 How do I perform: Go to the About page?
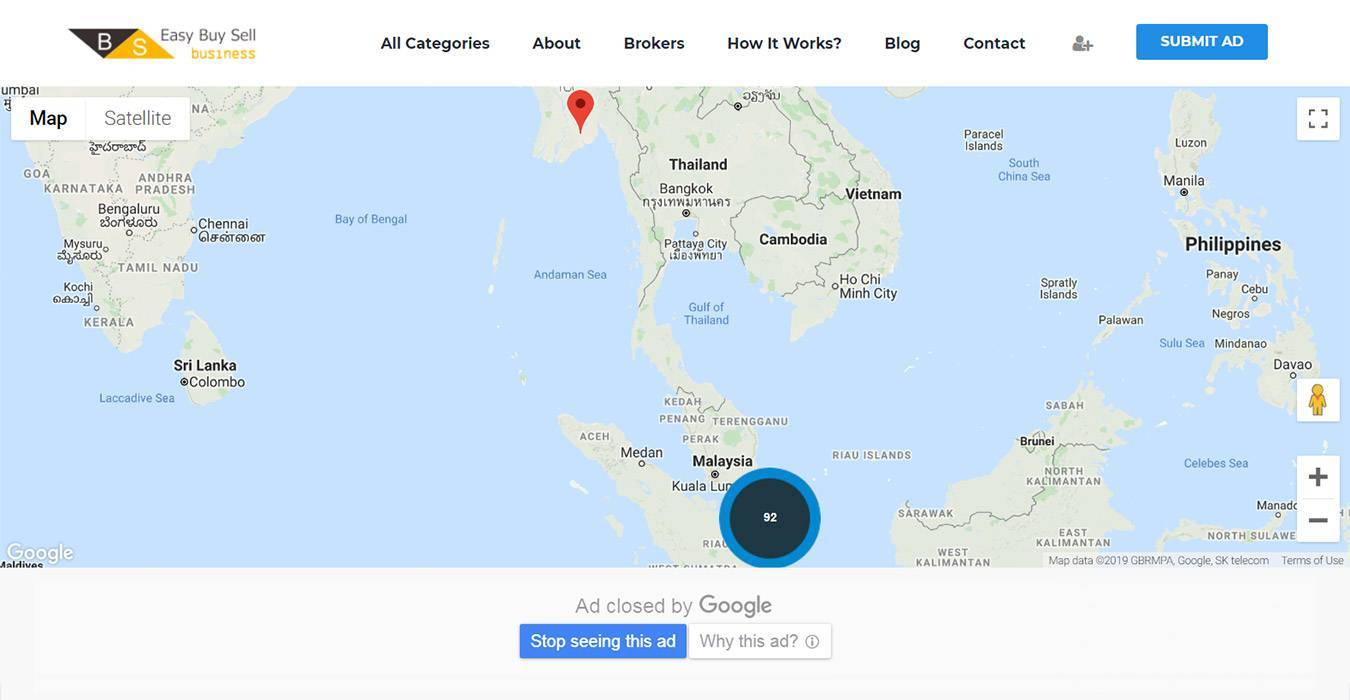coord(556,43)
